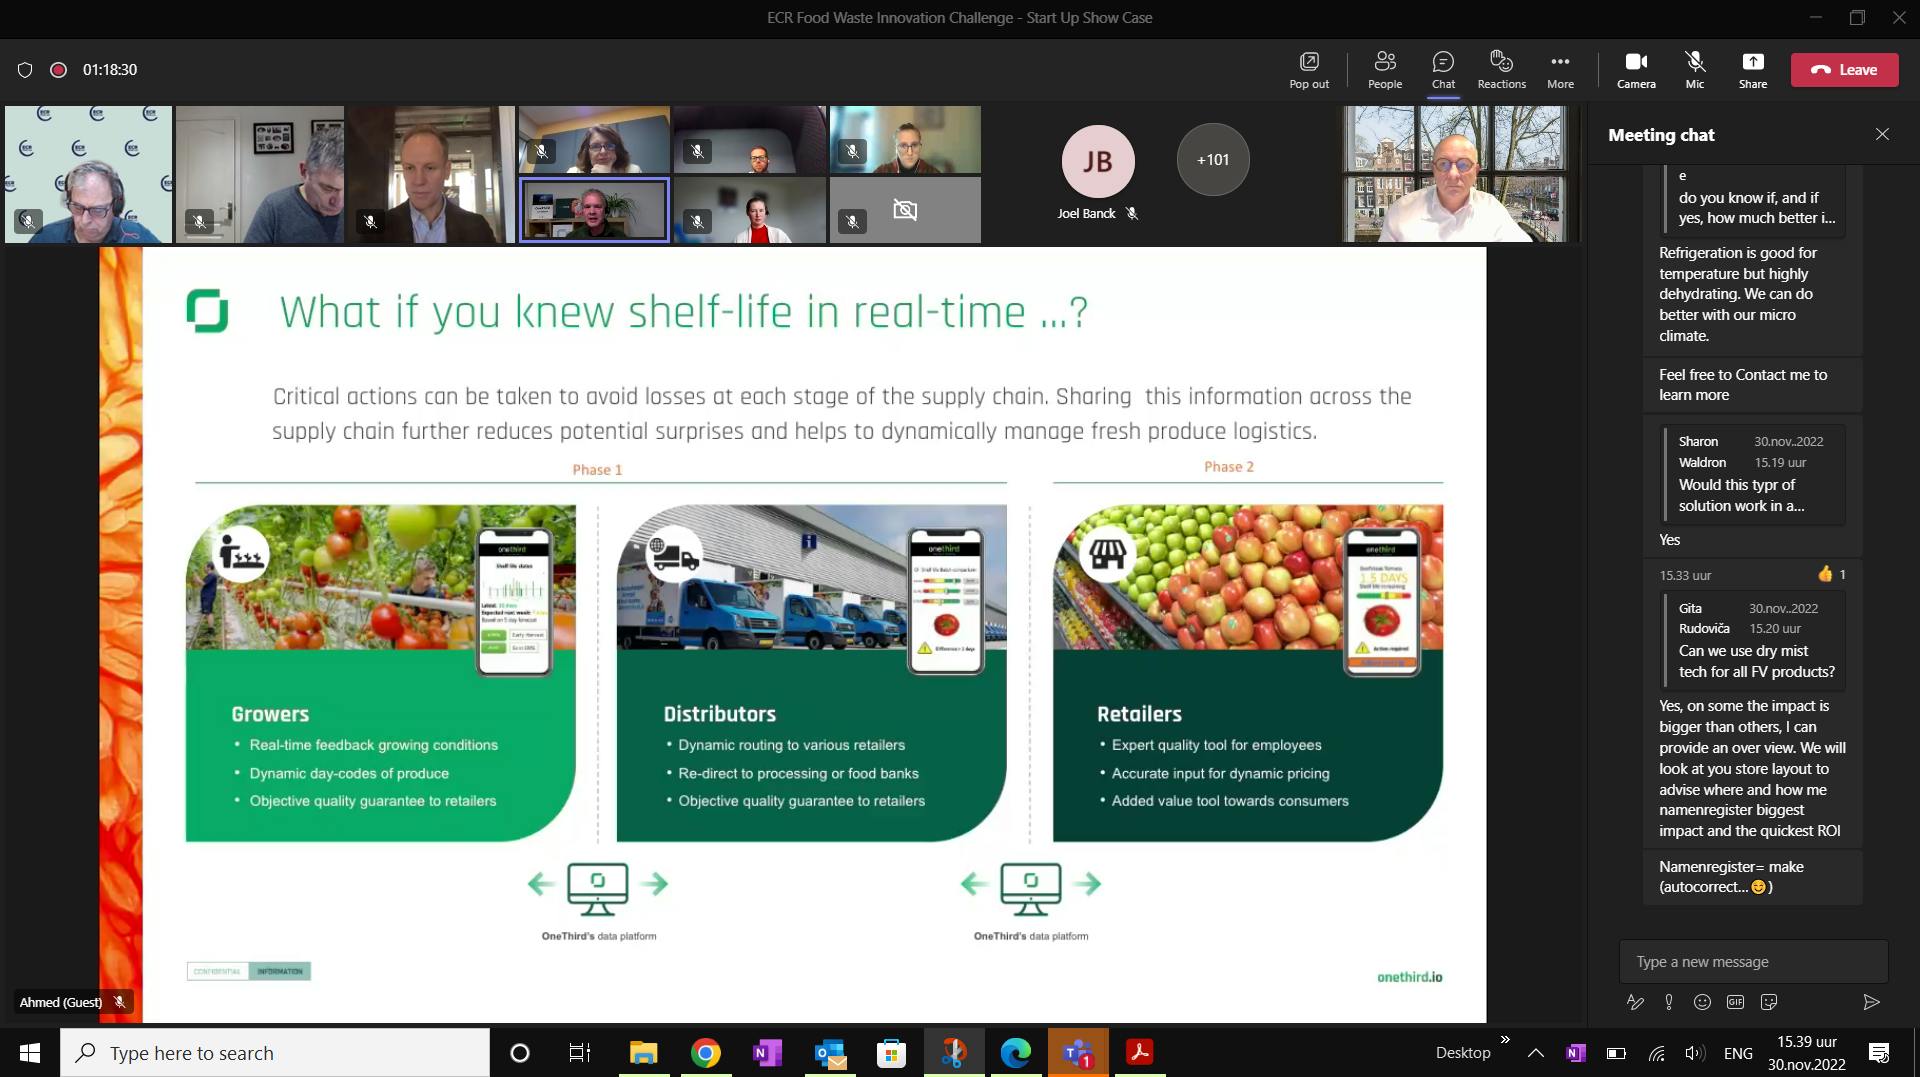The width and height of the screenshot is (1920, 1077).
Task: Open the clock and calendar flyout
Action: coord(1806,1053)
